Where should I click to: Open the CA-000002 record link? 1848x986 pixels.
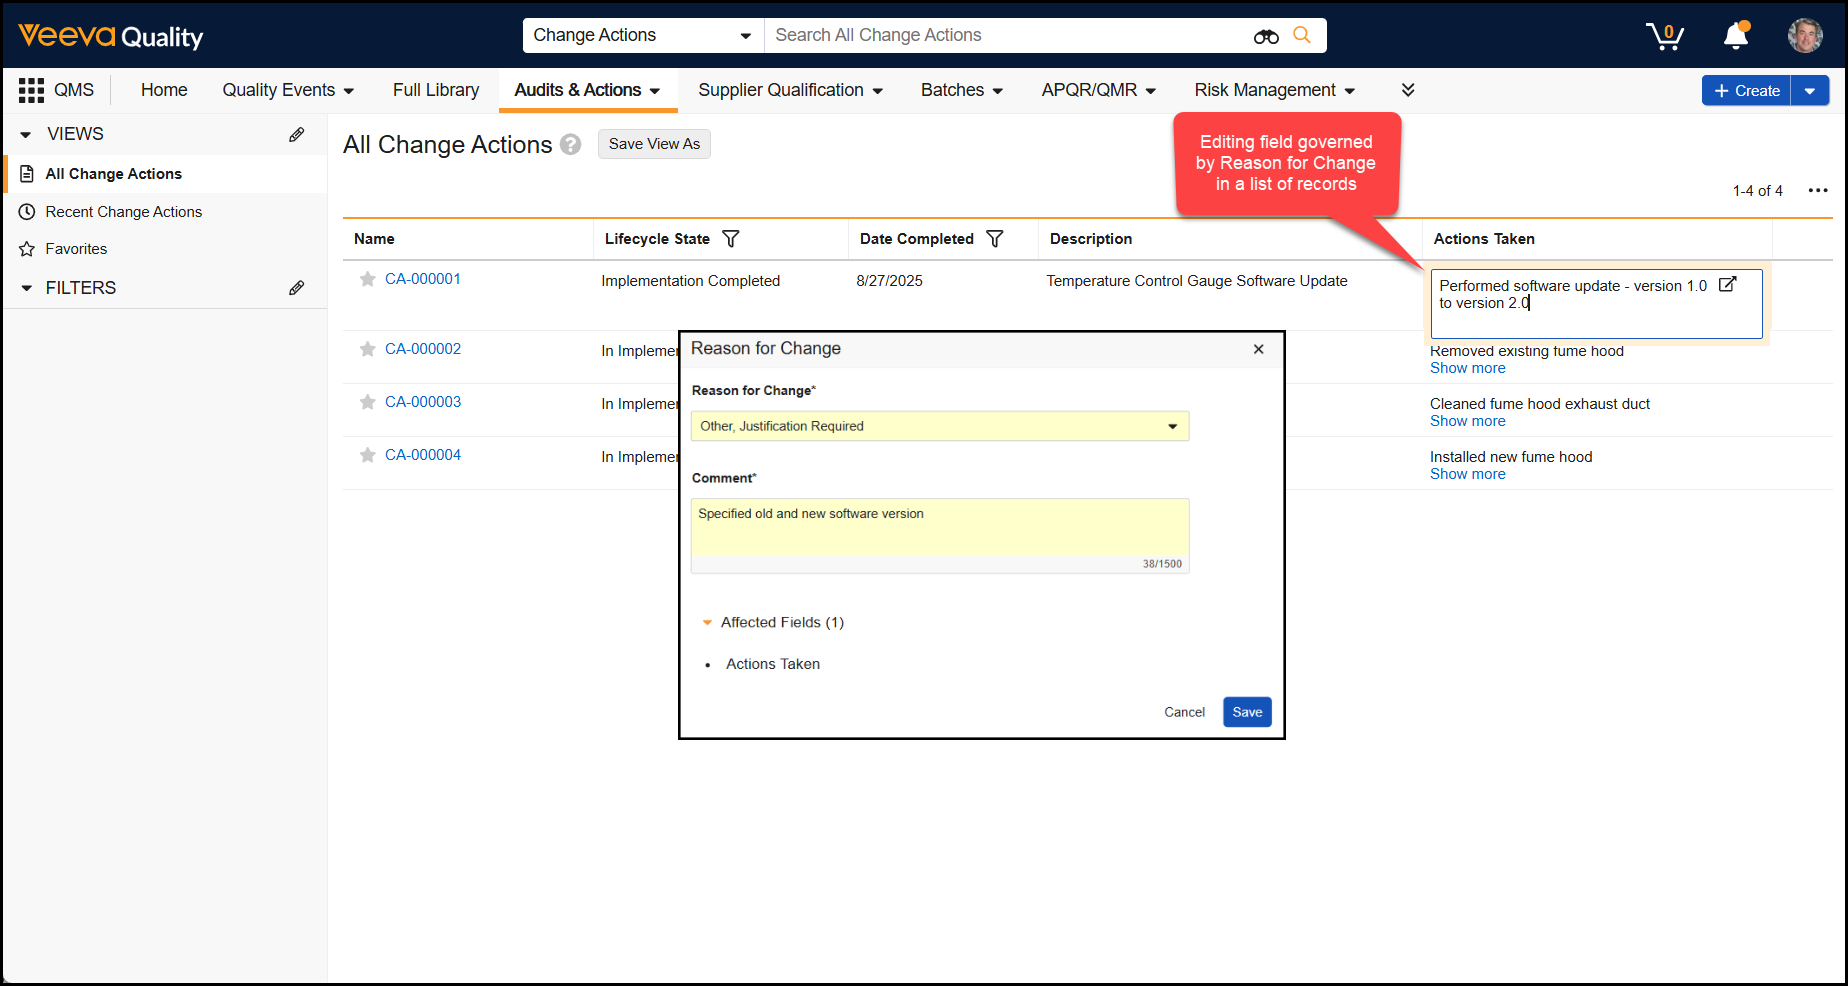click(423, 349)
